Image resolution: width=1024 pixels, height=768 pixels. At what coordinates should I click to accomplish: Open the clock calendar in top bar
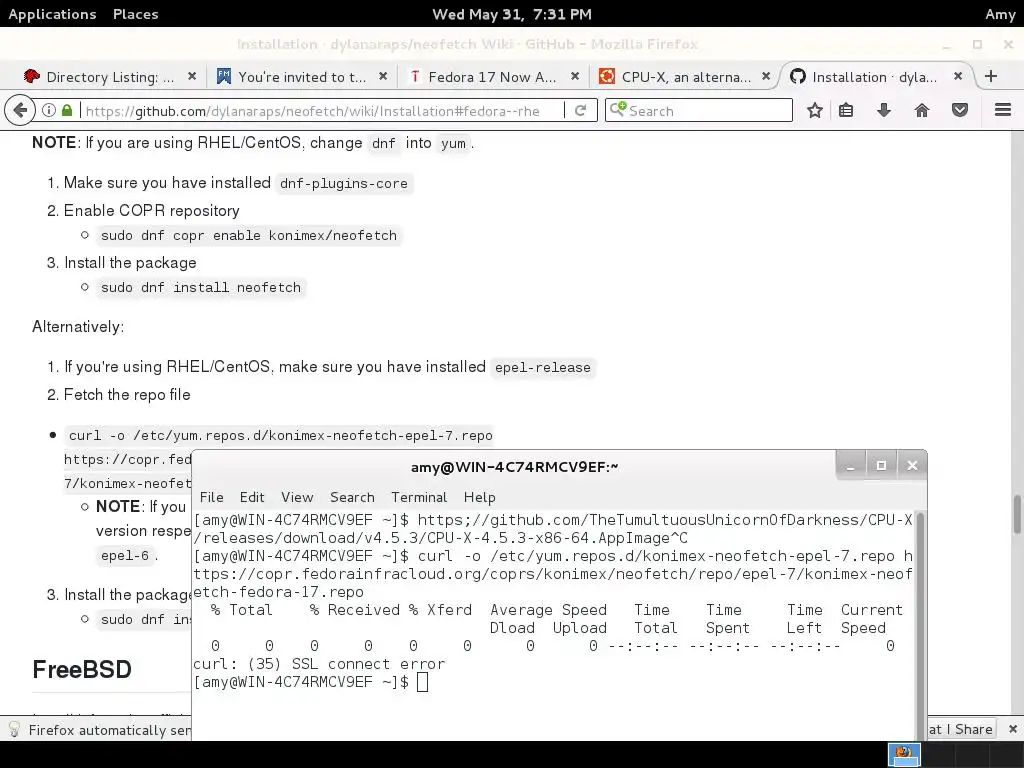coord(511,14)
